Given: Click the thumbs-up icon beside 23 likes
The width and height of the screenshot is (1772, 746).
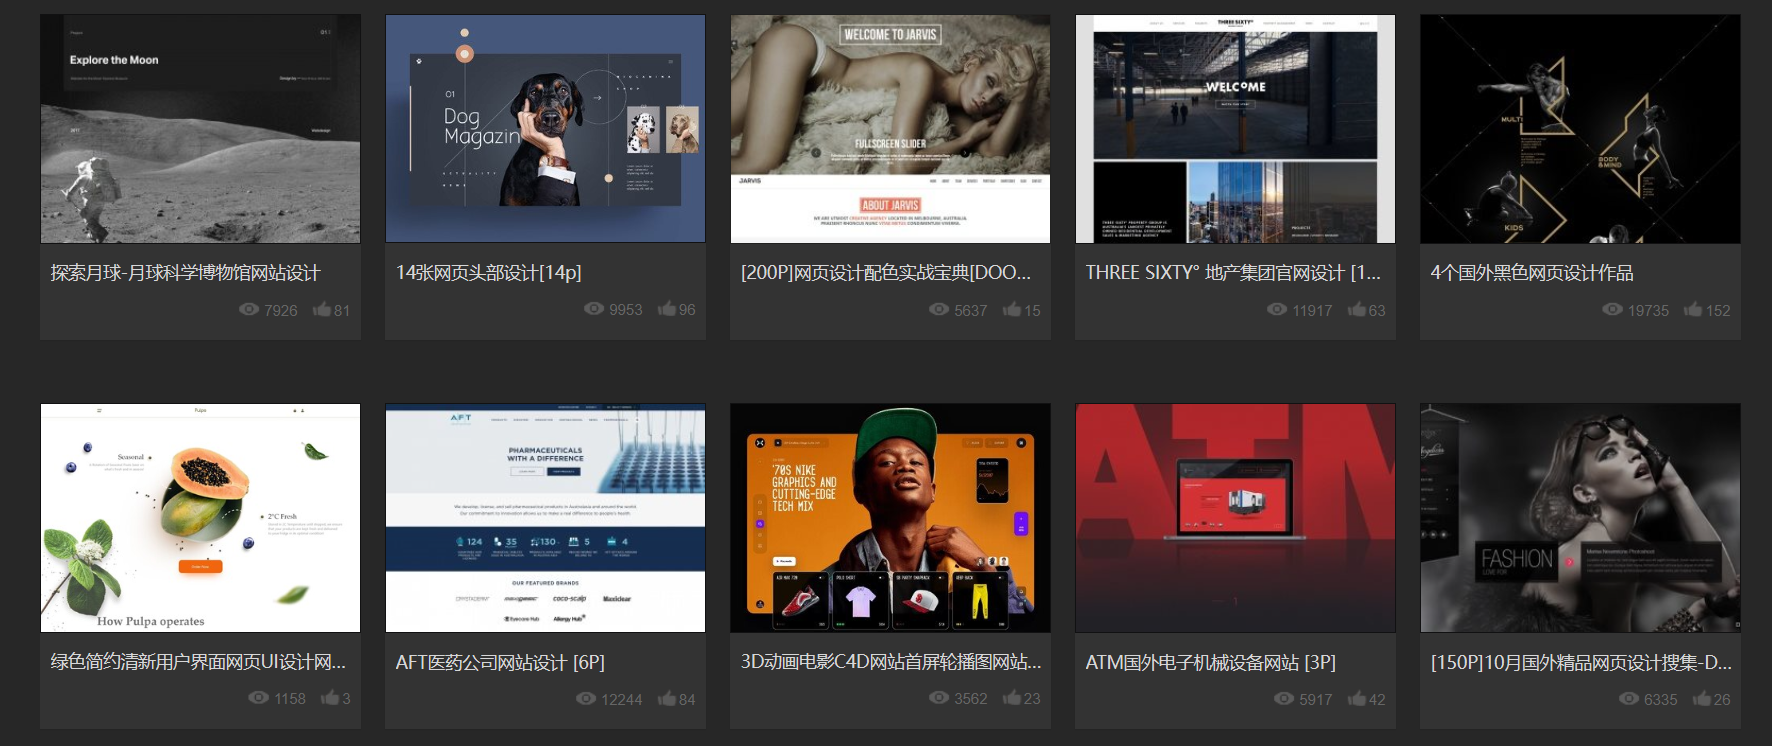Looking at the screenshot, I should [1011, 698].
